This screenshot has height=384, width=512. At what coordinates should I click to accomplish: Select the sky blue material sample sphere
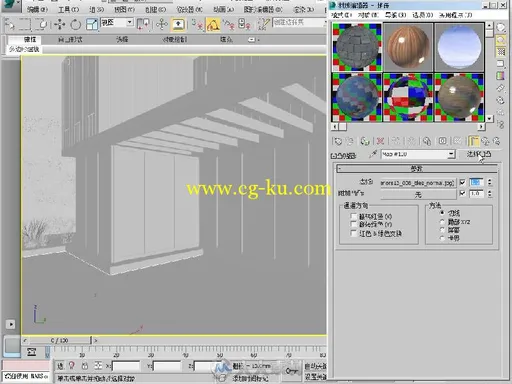(459, 47)
